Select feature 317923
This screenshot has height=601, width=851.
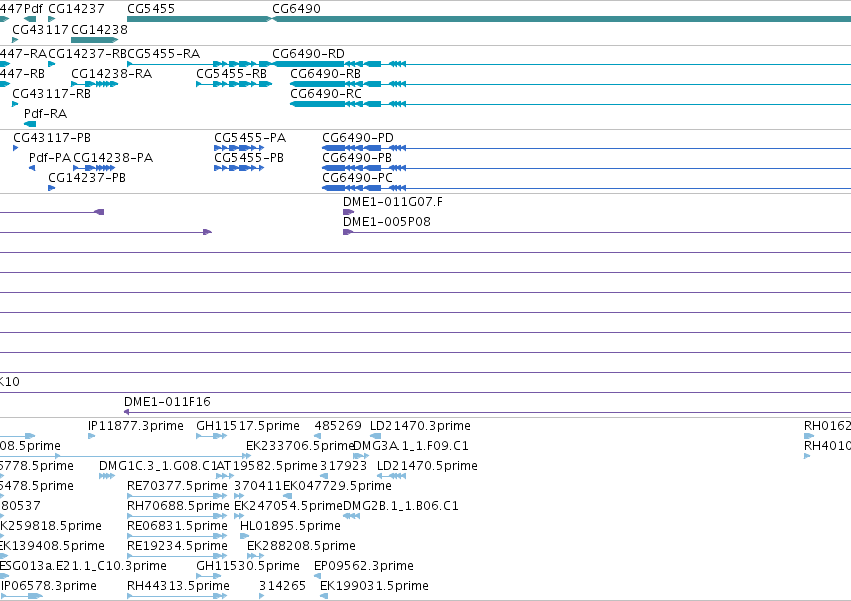coord(344,466)
